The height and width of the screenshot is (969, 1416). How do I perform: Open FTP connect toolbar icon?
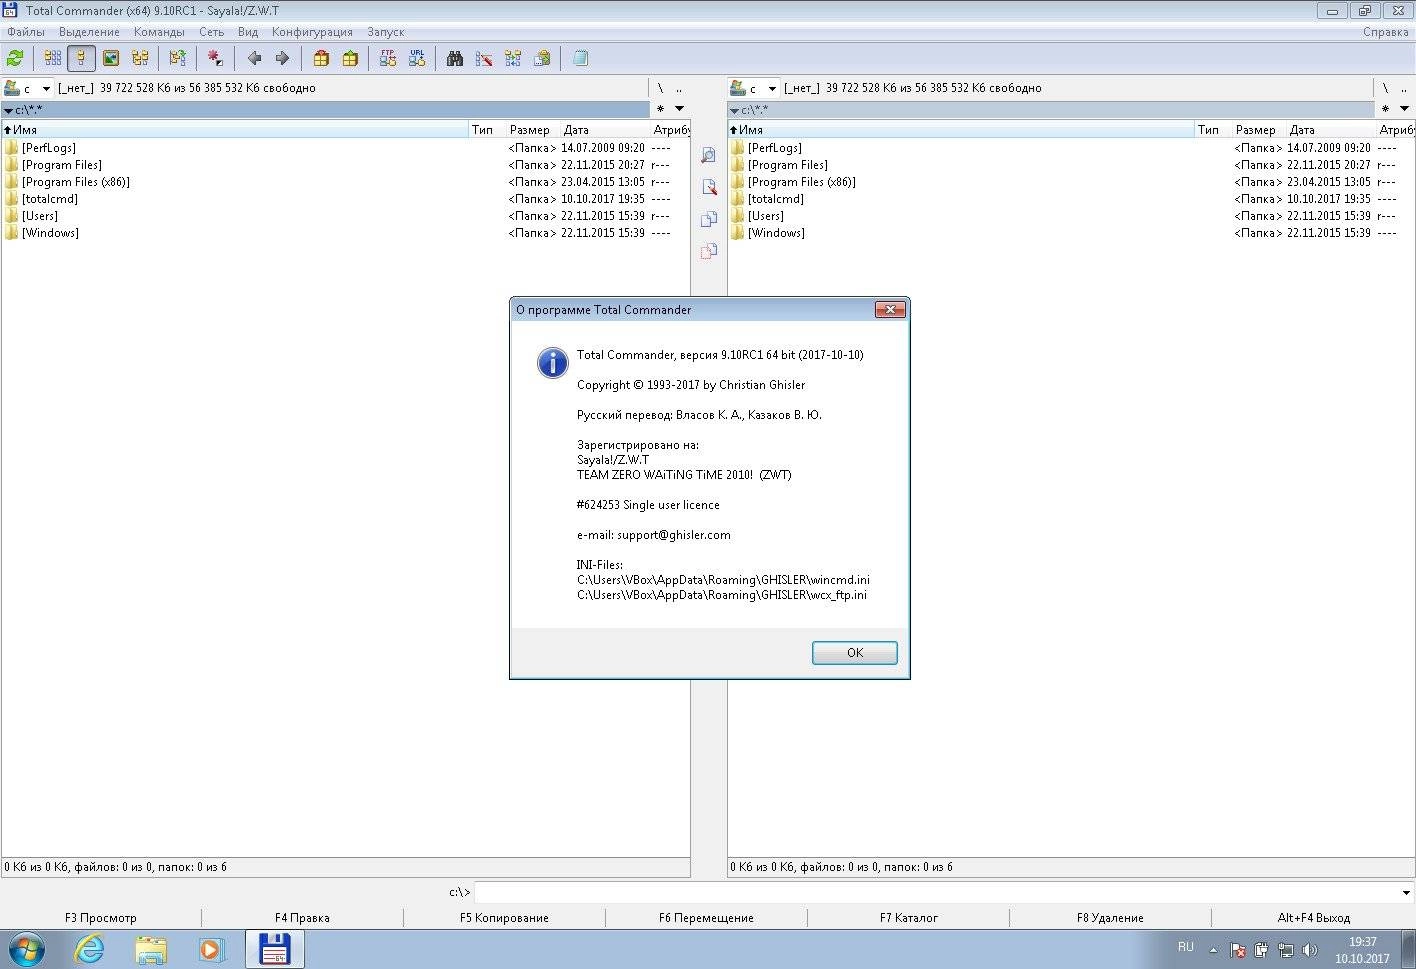click(388, 59)
